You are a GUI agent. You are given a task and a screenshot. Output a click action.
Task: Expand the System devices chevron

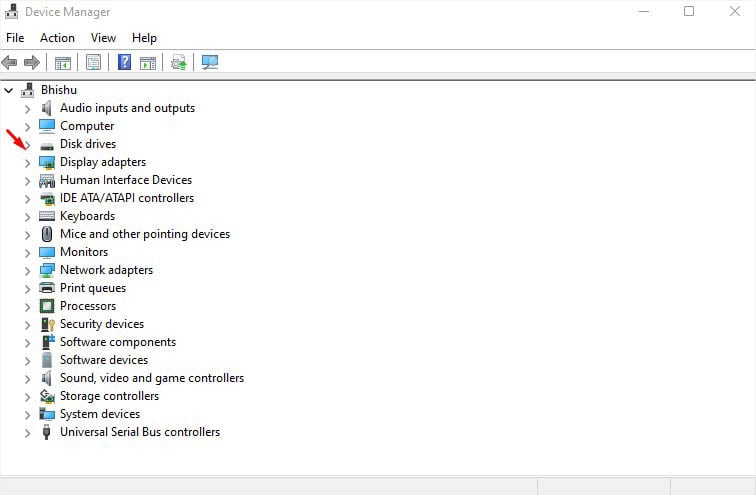pyautogui.click(x=27, y=415)
